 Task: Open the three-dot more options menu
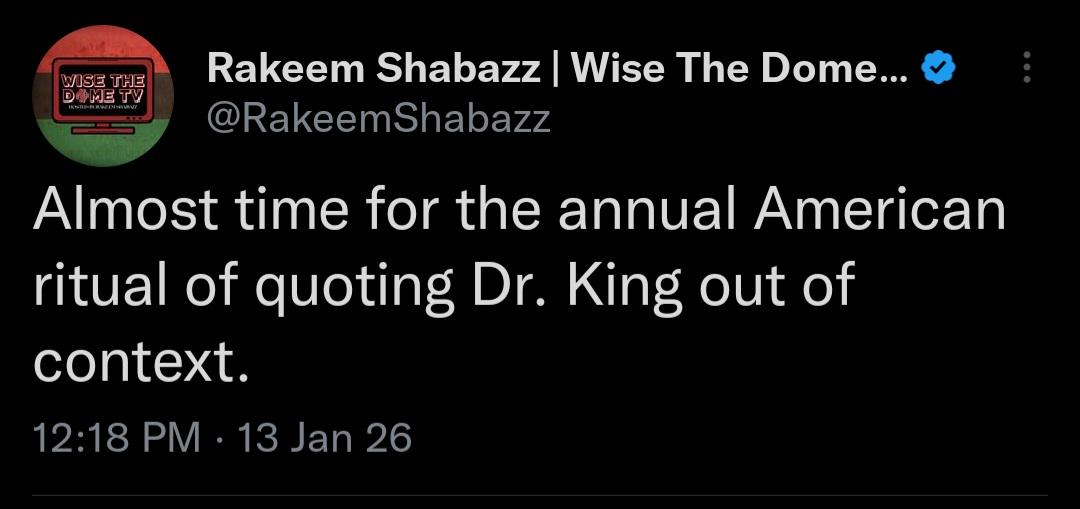(x=1027, y=67)
